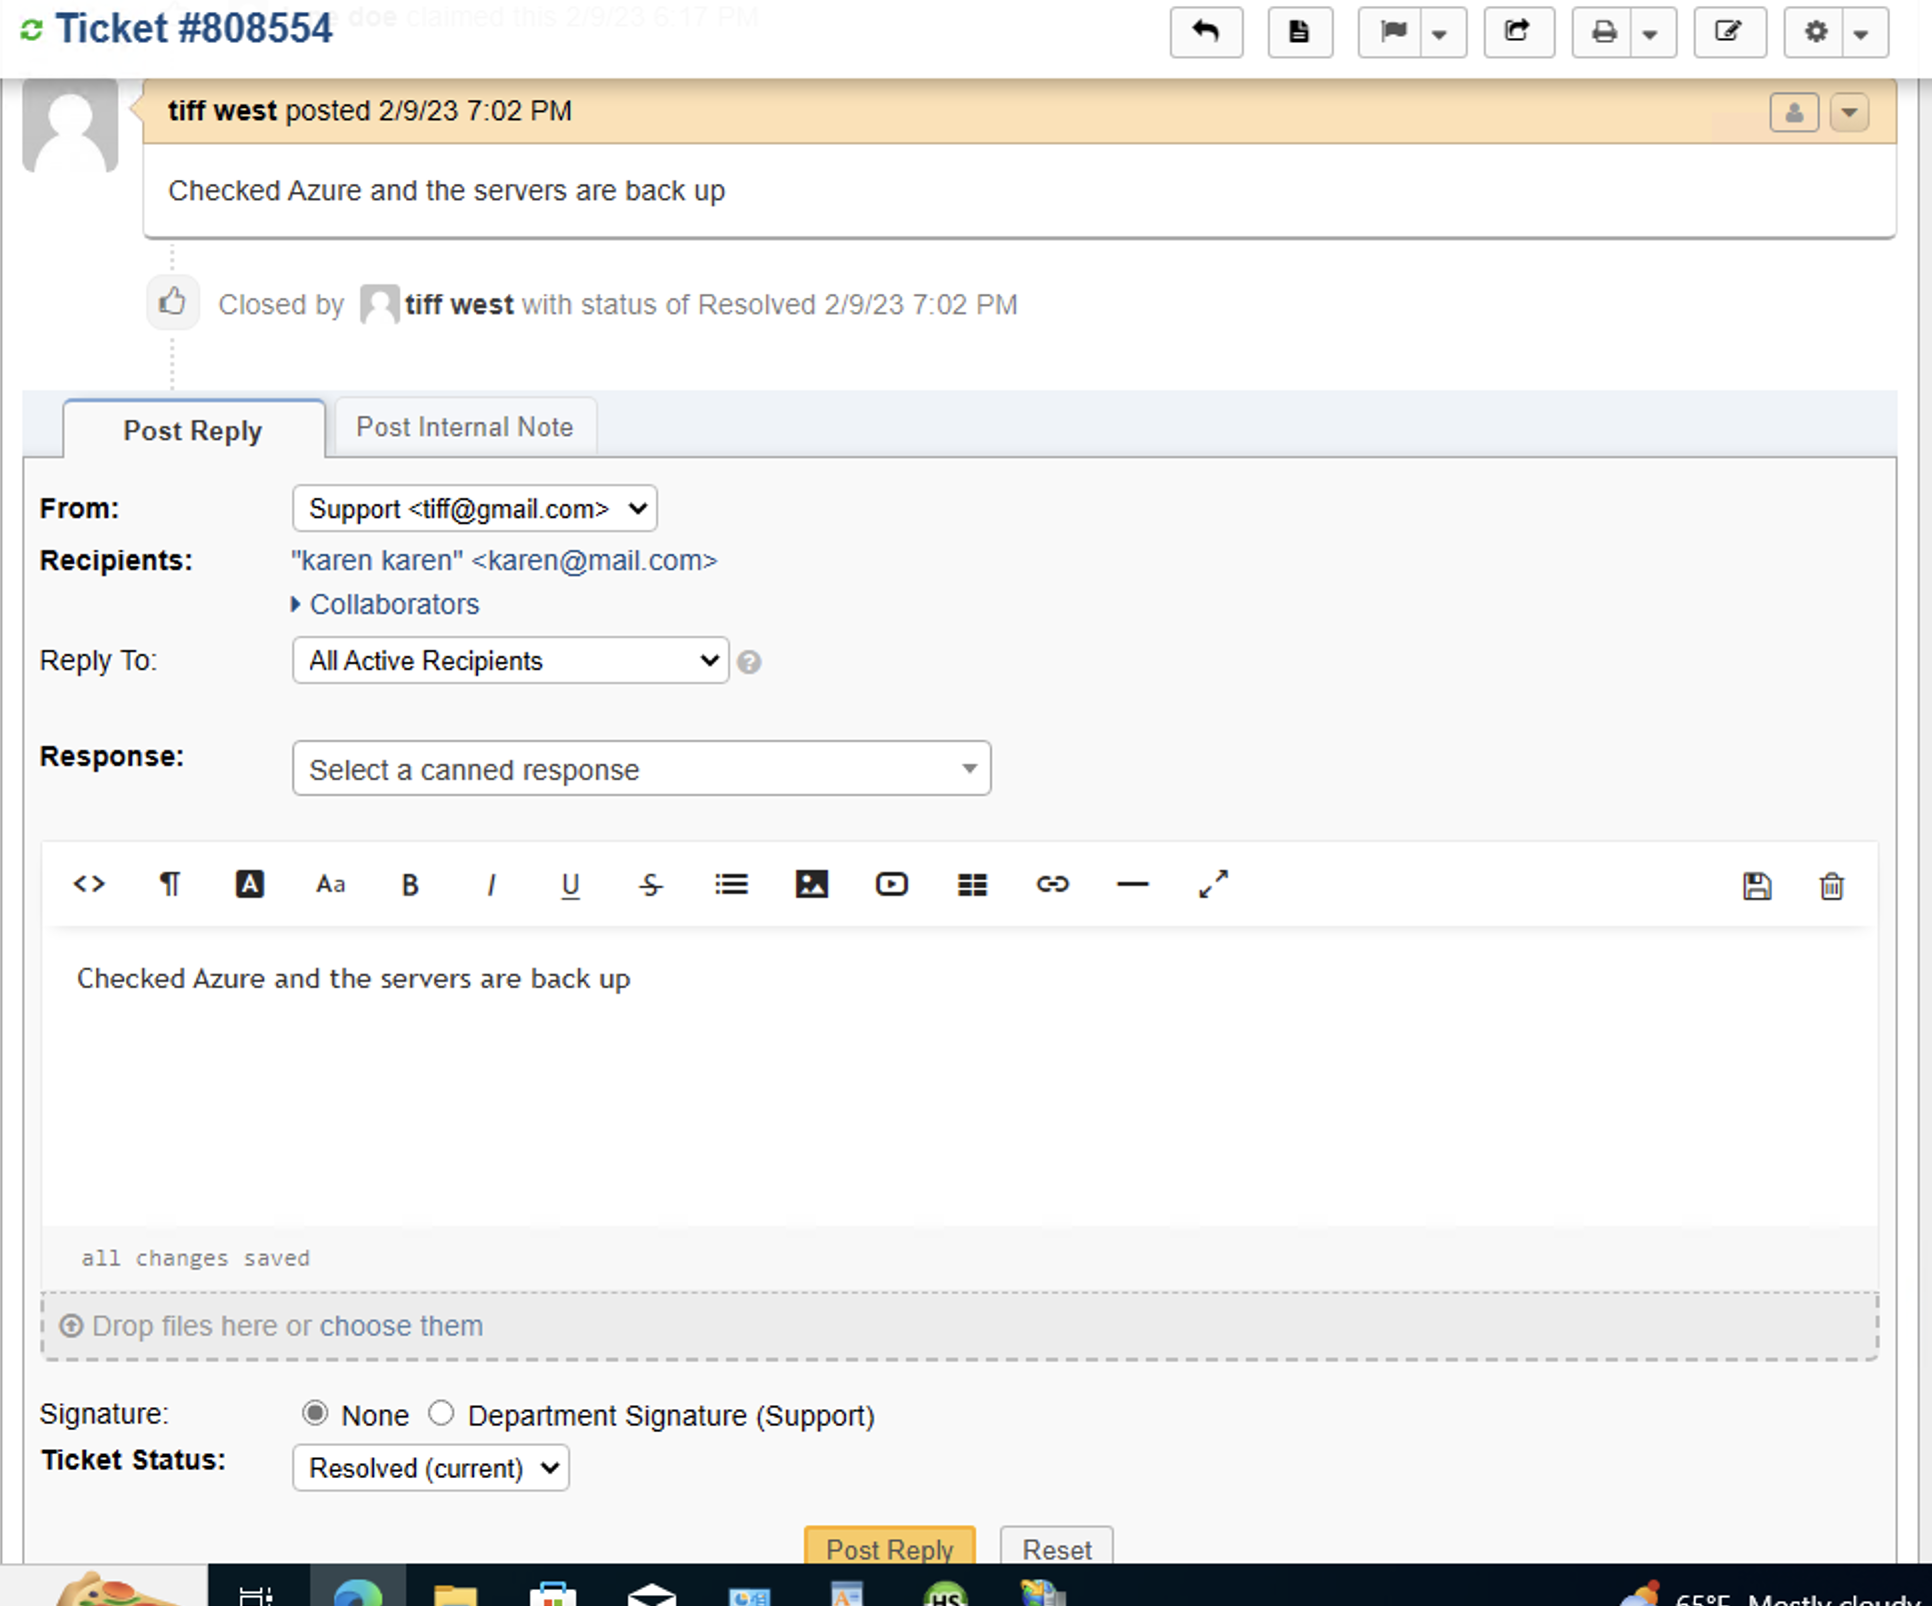This screenshot has width=1932, height=1606.
Task: Open the Select a canned response dropdown
Action: [x=641, y=769]
